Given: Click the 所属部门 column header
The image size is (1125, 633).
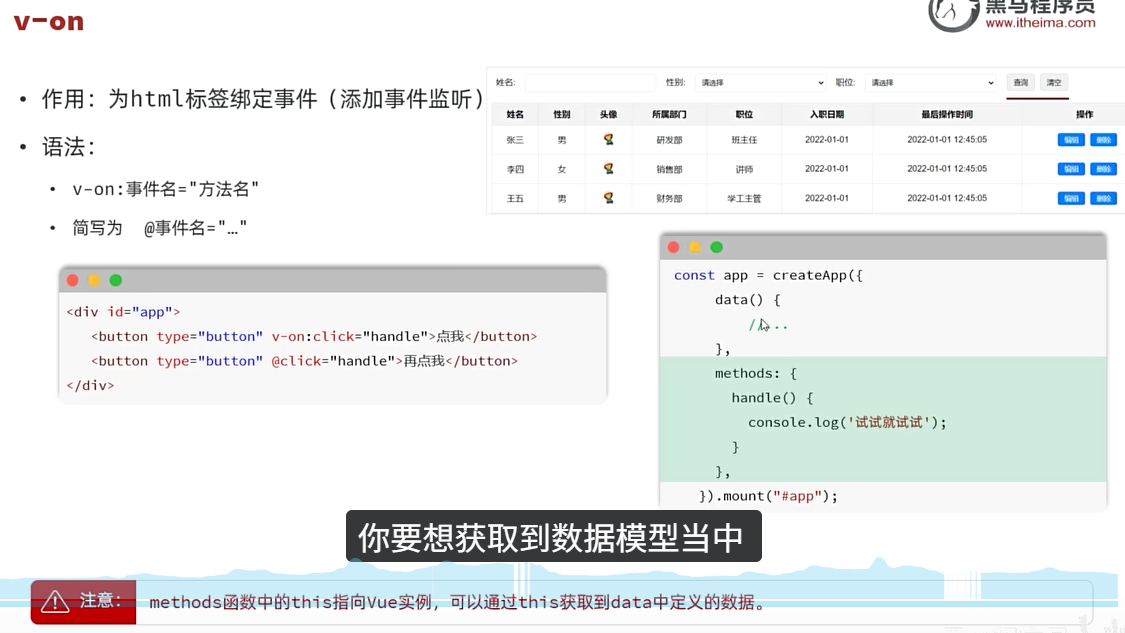Looking at the screenshot, I should (x=669, y=114).
